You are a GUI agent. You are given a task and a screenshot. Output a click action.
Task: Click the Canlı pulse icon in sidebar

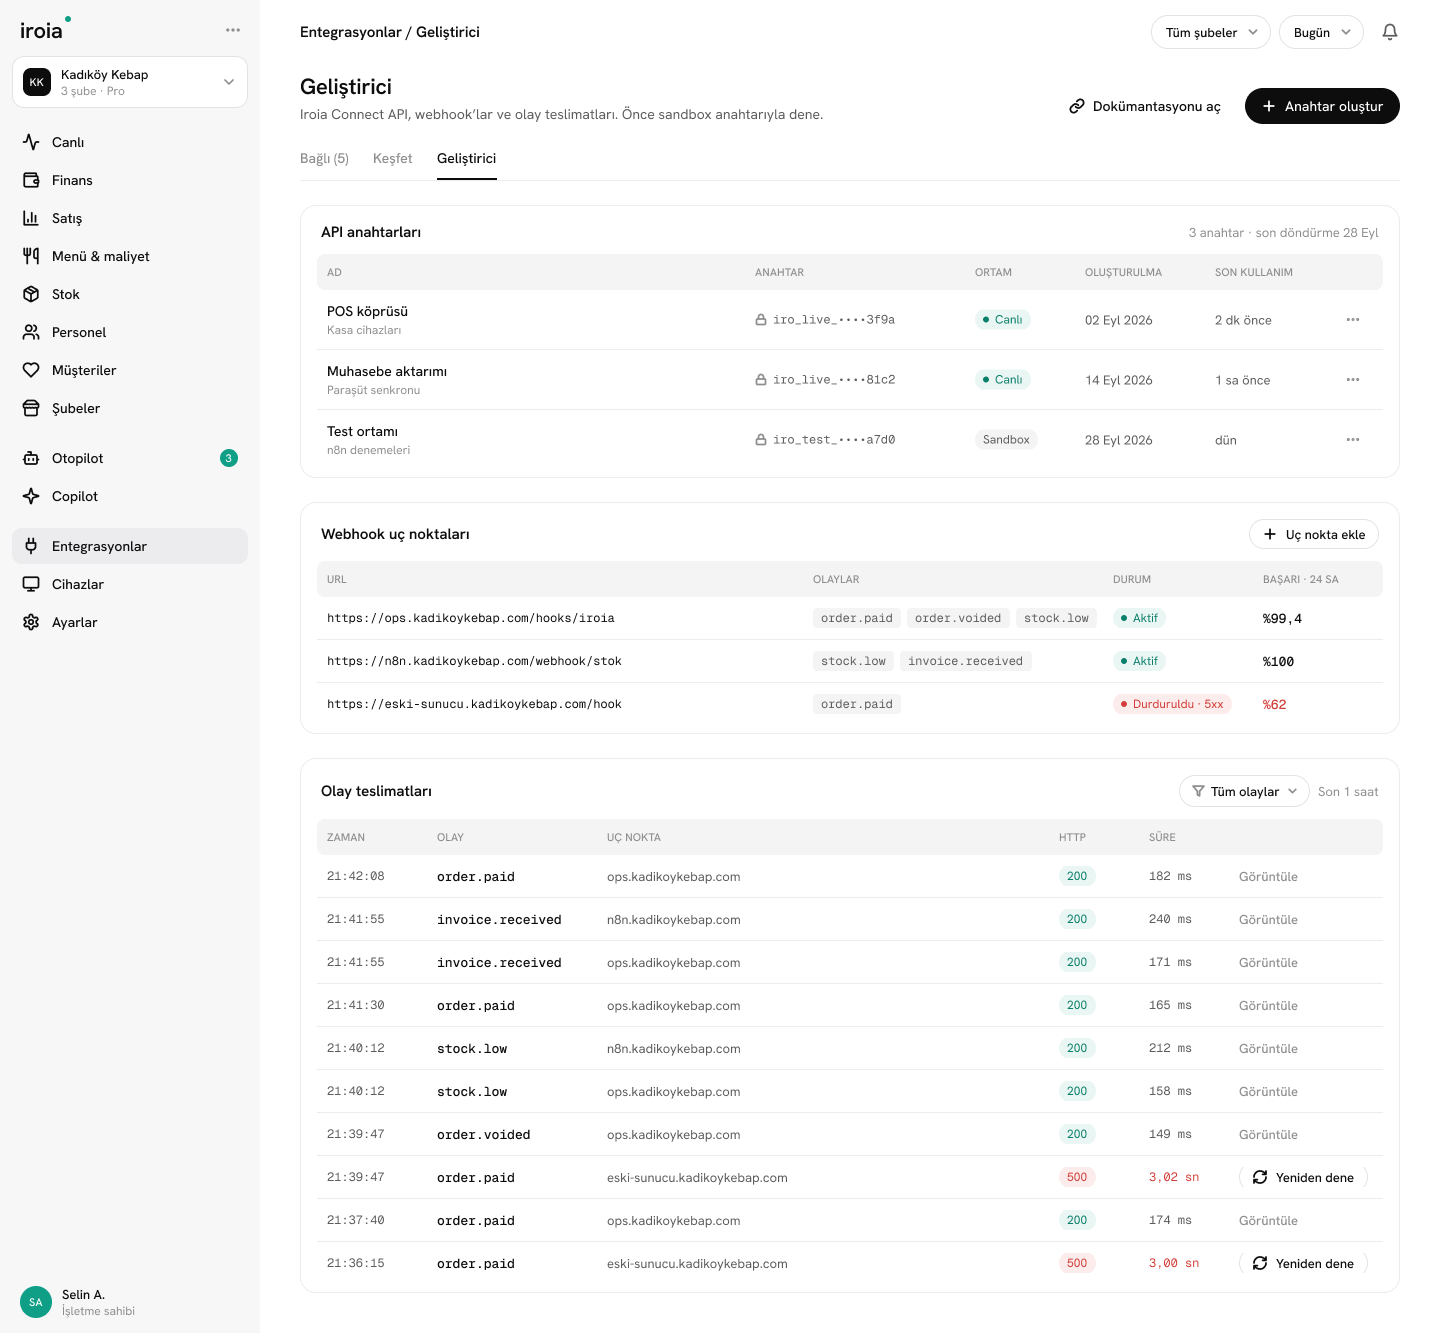click(31, 142)
